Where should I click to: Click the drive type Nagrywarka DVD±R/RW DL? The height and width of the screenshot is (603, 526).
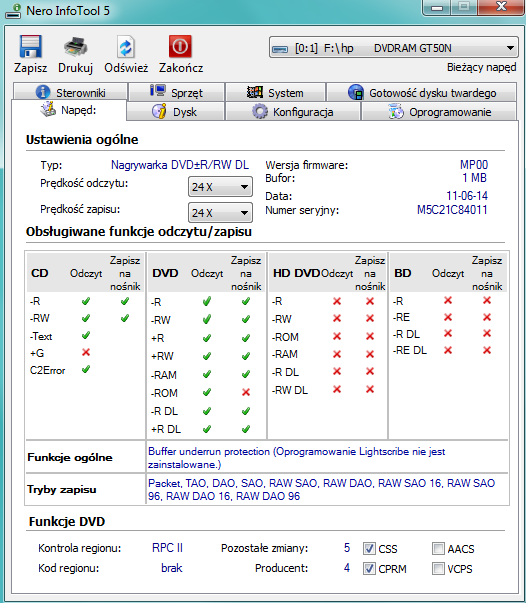pyautogui.click(x=180, y=165)
